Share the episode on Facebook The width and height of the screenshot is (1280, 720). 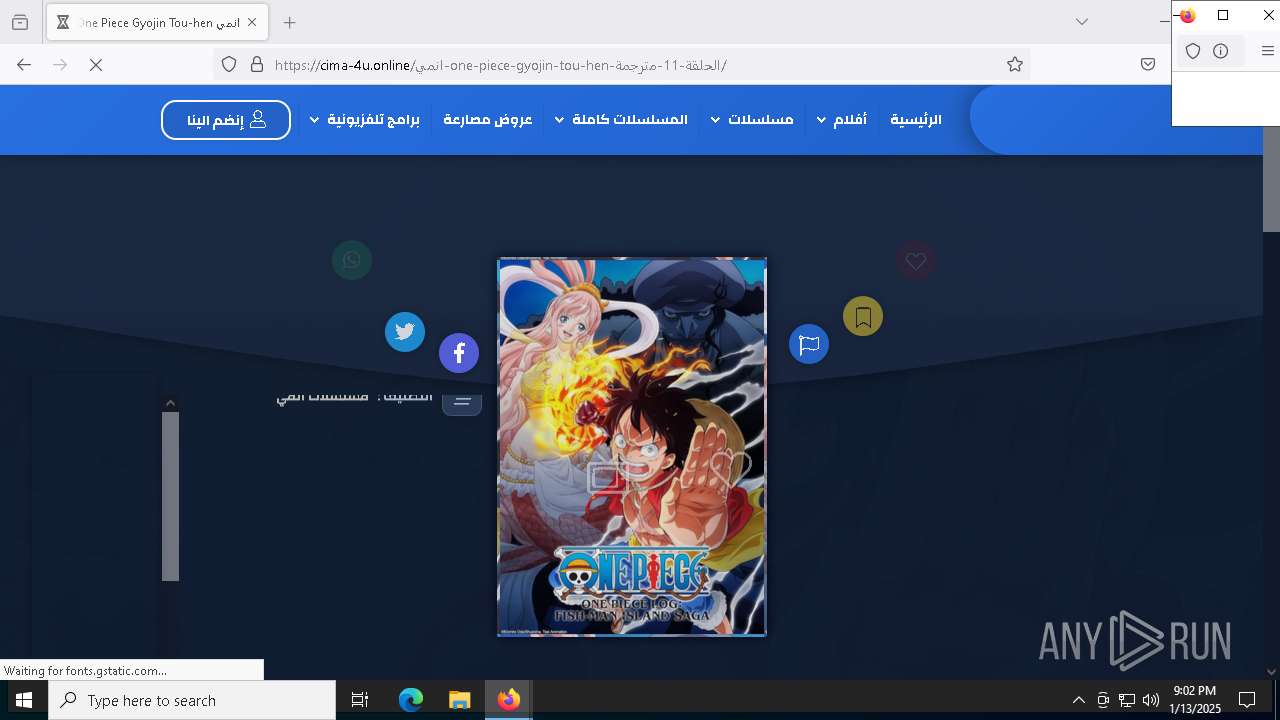pyautogui.click(x=459, y=353)
